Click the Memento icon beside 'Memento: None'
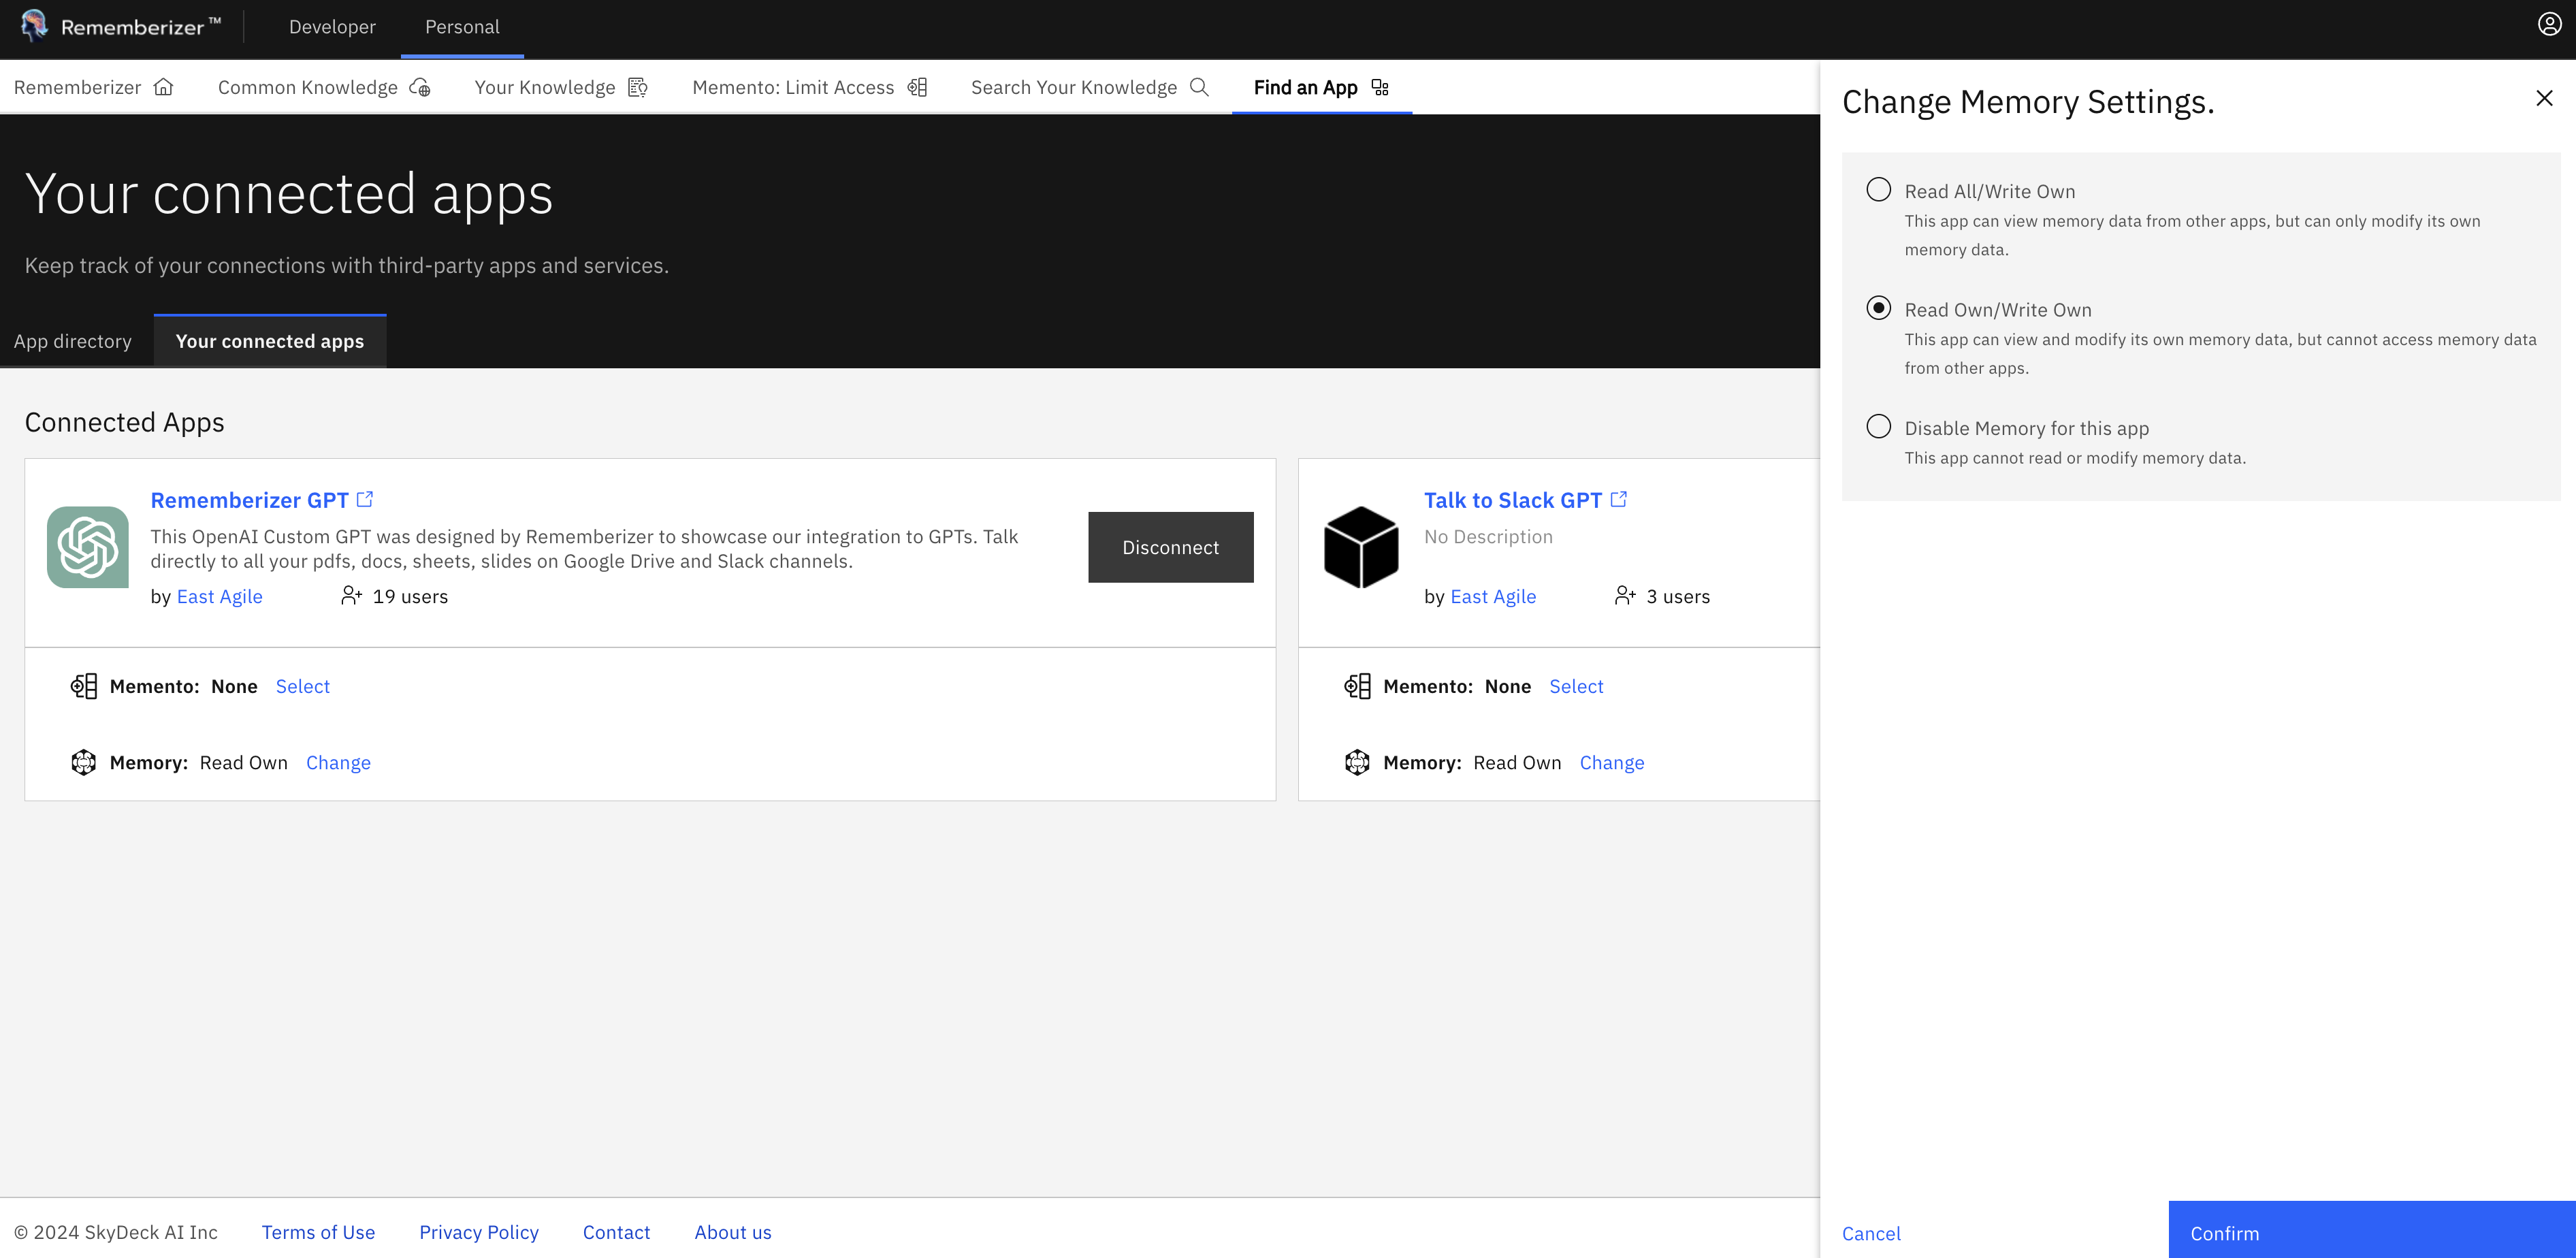Image resolution: width=2576 pixels, height=1258 pixels. click(x=84, y=686)
